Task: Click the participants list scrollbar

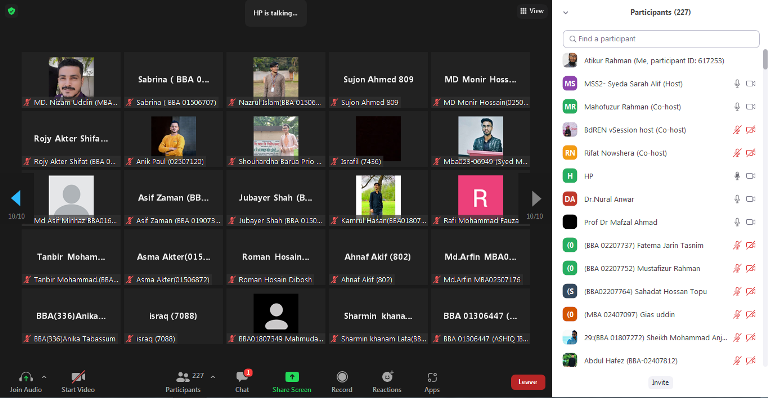Action: [x=765, y=59]
